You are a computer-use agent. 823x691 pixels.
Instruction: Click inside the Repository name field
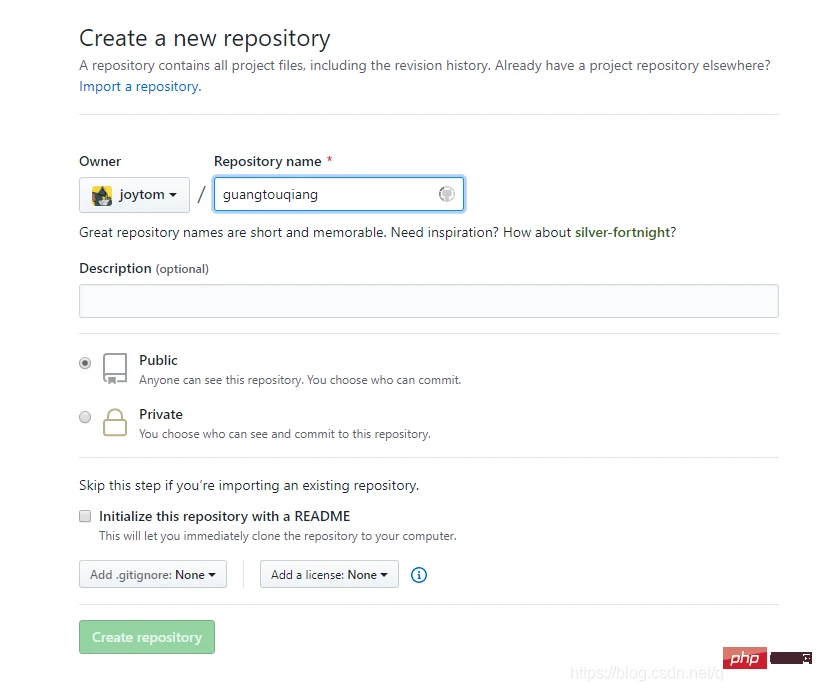[325, 195]
